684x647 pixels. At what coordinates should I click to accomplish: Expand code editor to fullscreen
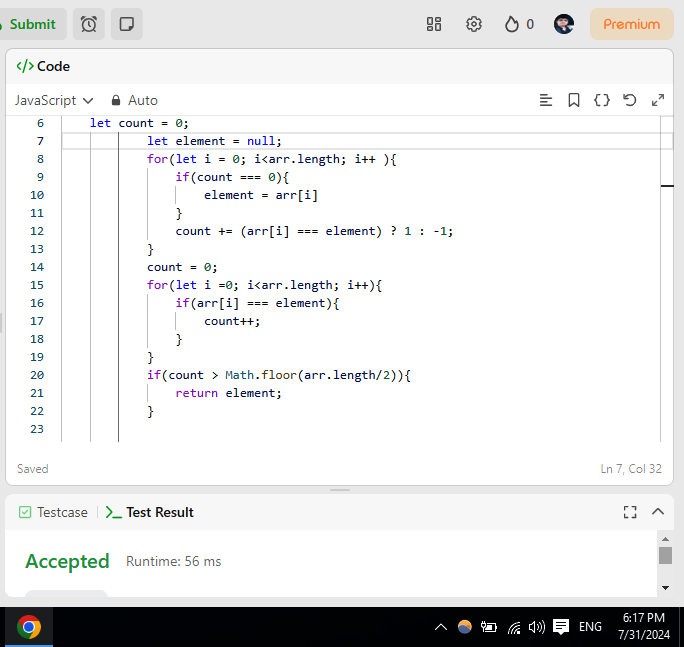click(x=658, y=100)
